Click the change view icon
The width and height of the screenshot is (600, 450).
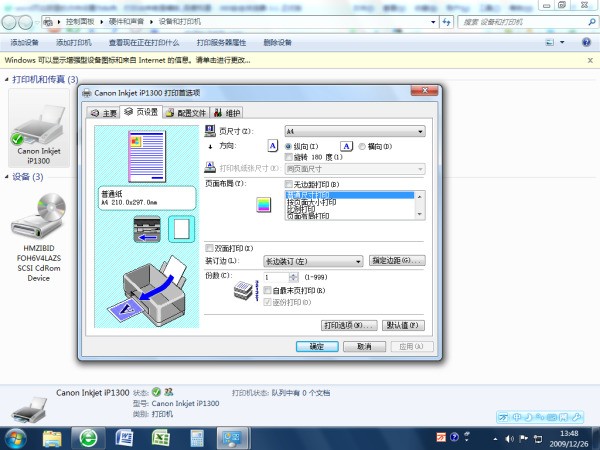[x=549, y=42]
